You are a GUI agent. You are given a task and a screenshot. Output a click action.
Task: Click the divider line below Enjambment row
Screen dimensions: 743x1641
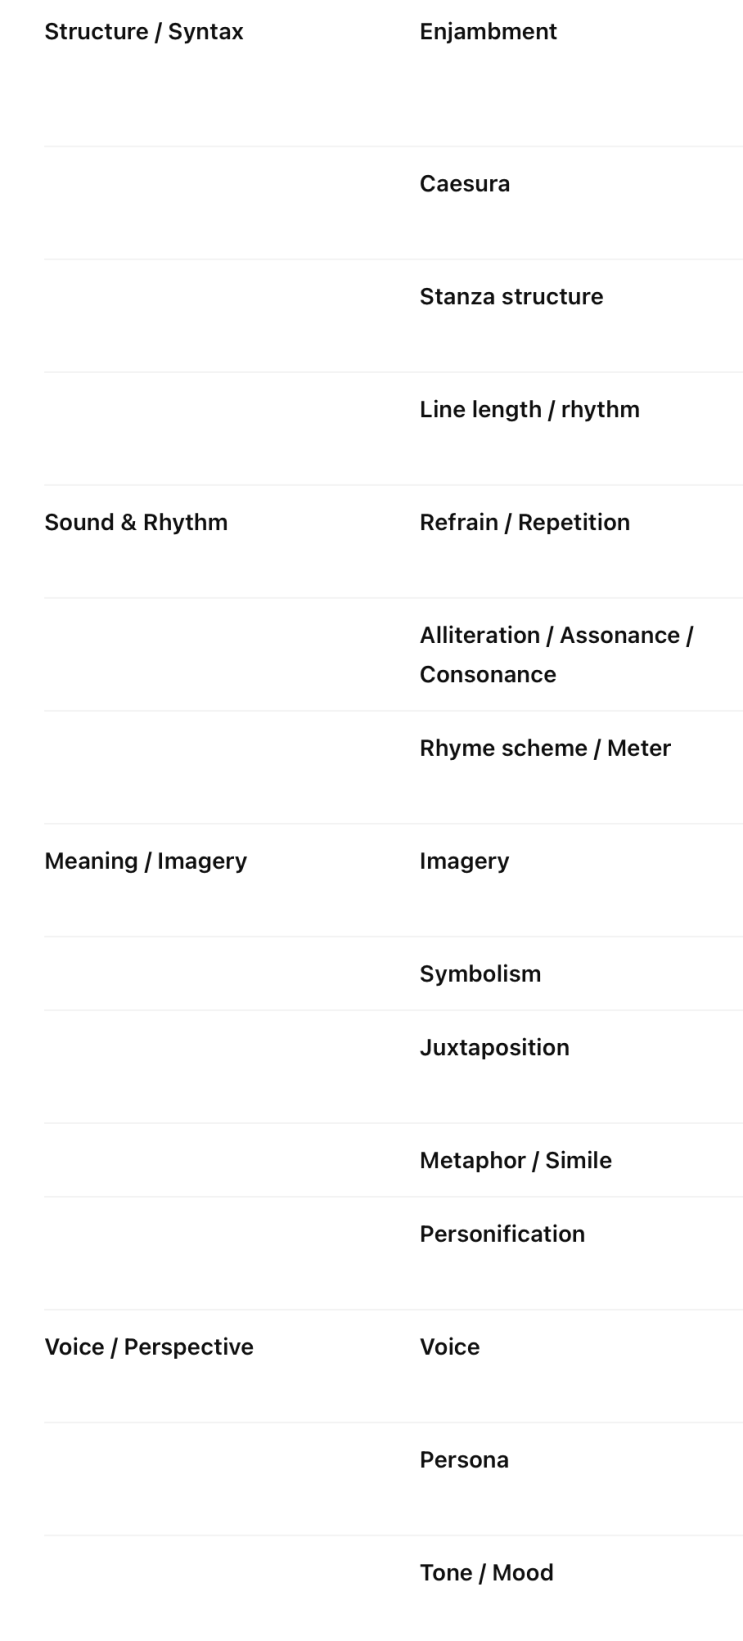(x=393, y=147)
